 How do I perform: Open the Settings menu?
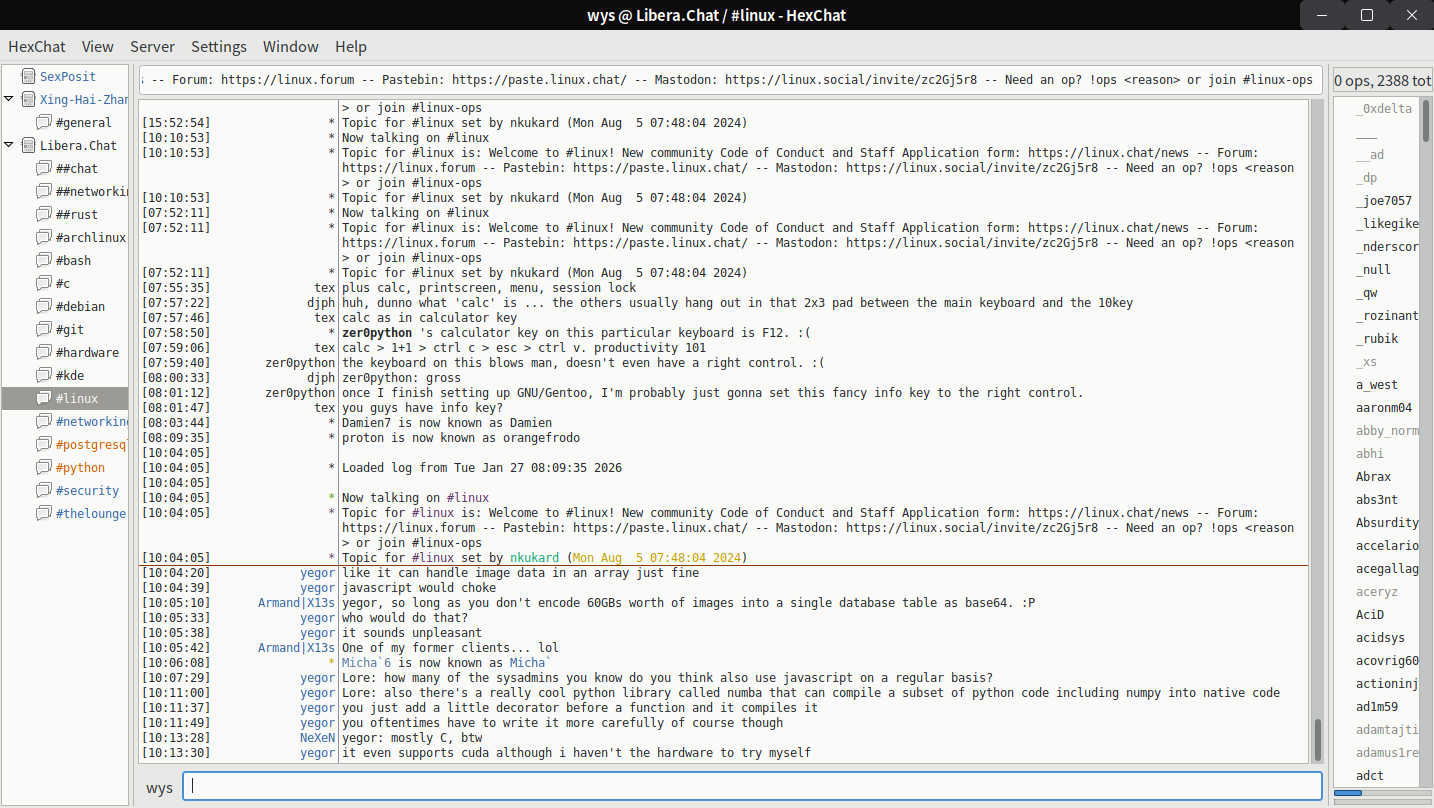pos(218,47)
